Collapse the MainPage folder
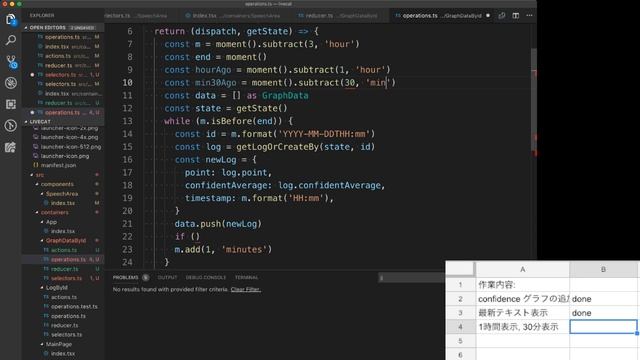Image resolution: width=640 pixels, height=360 pixels. click(59, 344)
